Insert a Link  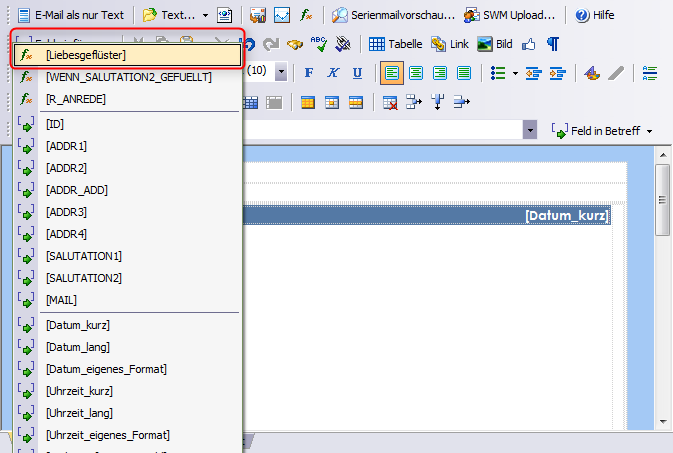pyautogui.click(x=450, y=44)
